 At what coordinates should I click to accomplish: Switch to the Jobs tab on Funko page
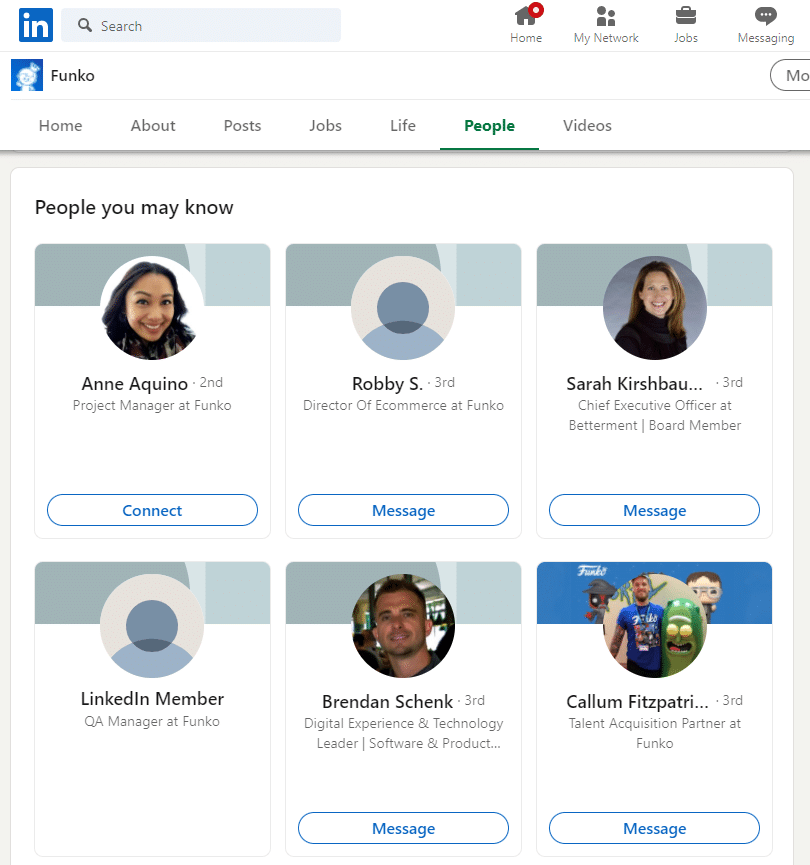click(326, 126)
